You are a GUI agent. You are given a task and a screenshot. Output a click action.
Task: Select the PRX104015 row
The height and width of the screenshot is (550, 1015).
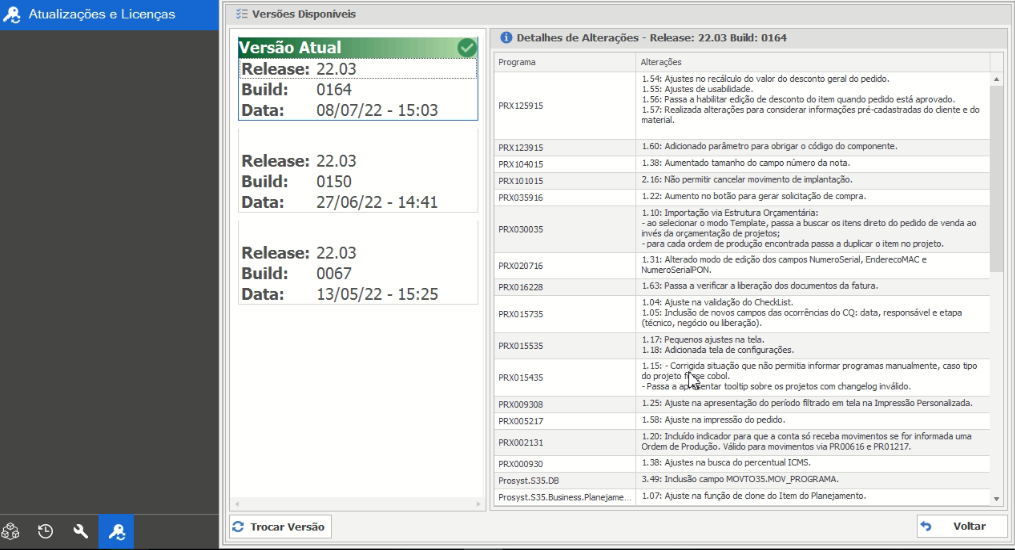click(x=742, y=164)
